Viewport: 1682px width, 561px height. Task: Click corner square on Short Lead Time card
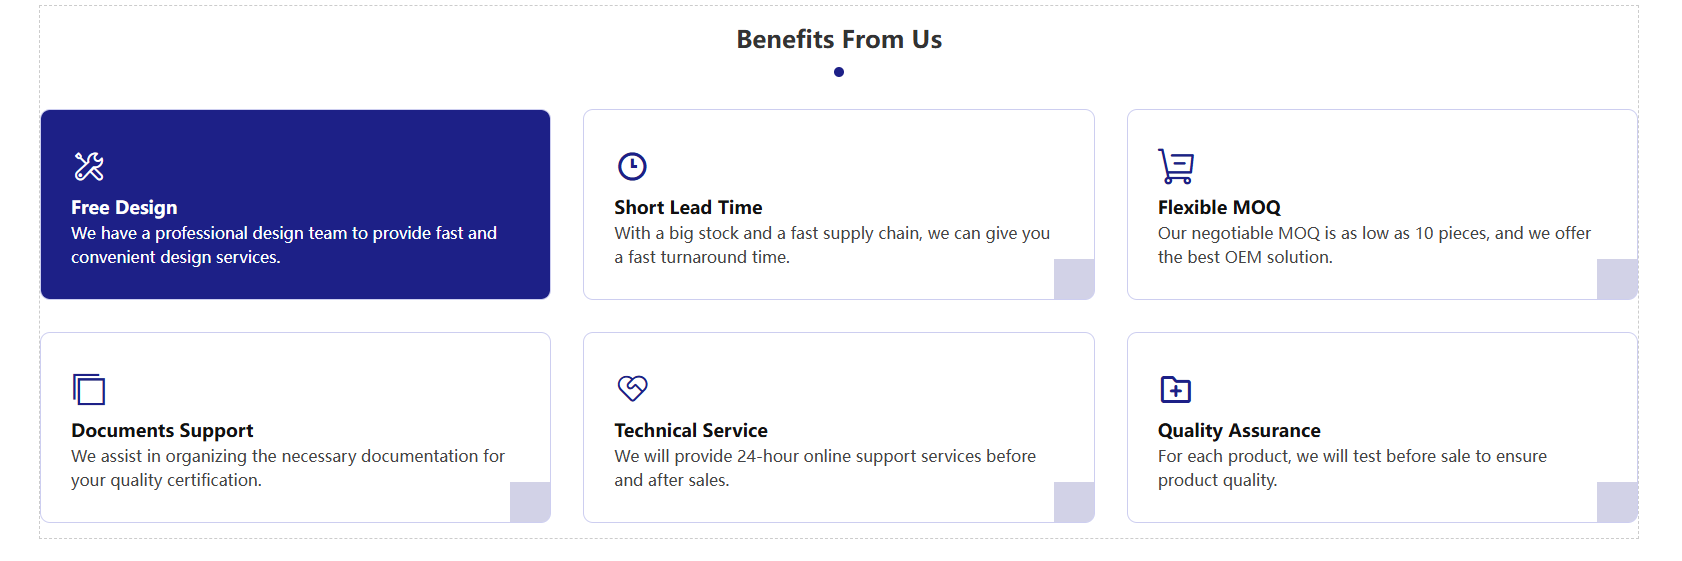[1074, 279]
